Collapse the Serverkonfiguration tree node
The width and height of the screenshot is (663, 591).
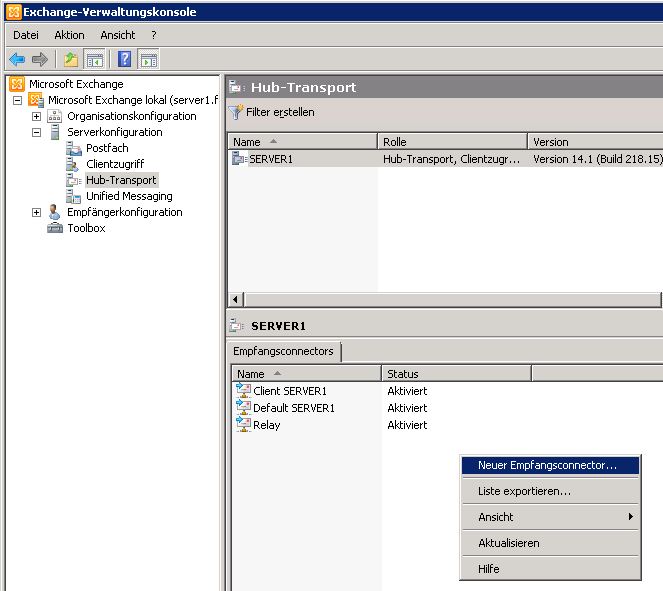click(37, 132)
